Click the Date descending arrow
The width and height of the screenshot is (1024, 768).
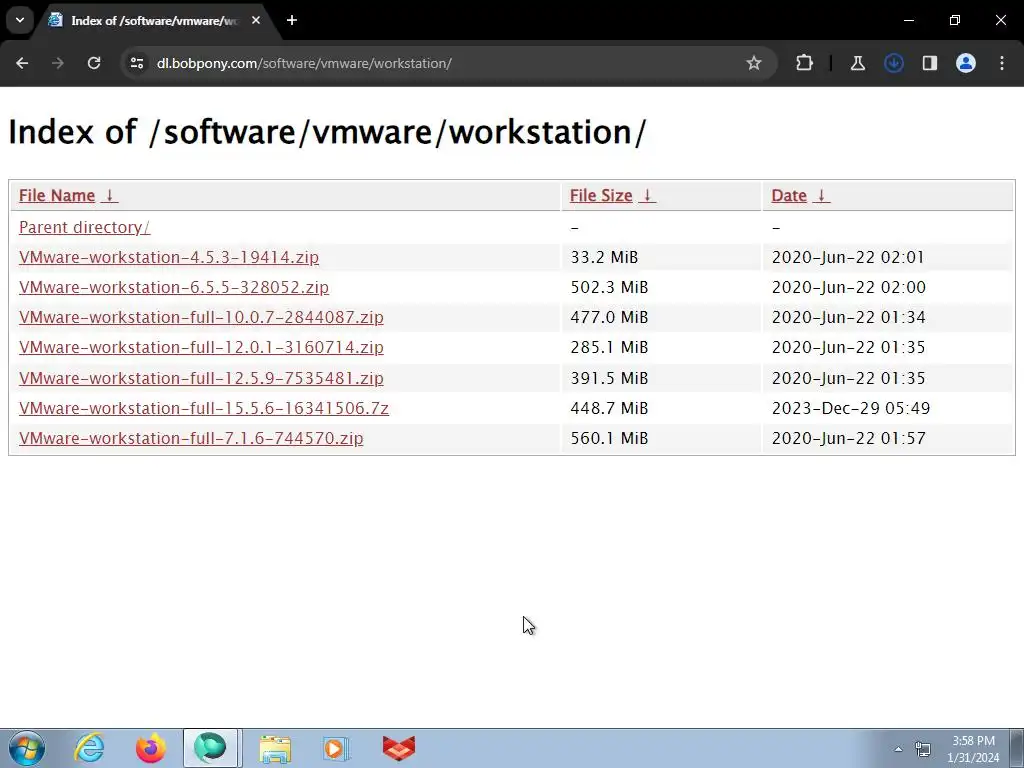click(822, 195)
